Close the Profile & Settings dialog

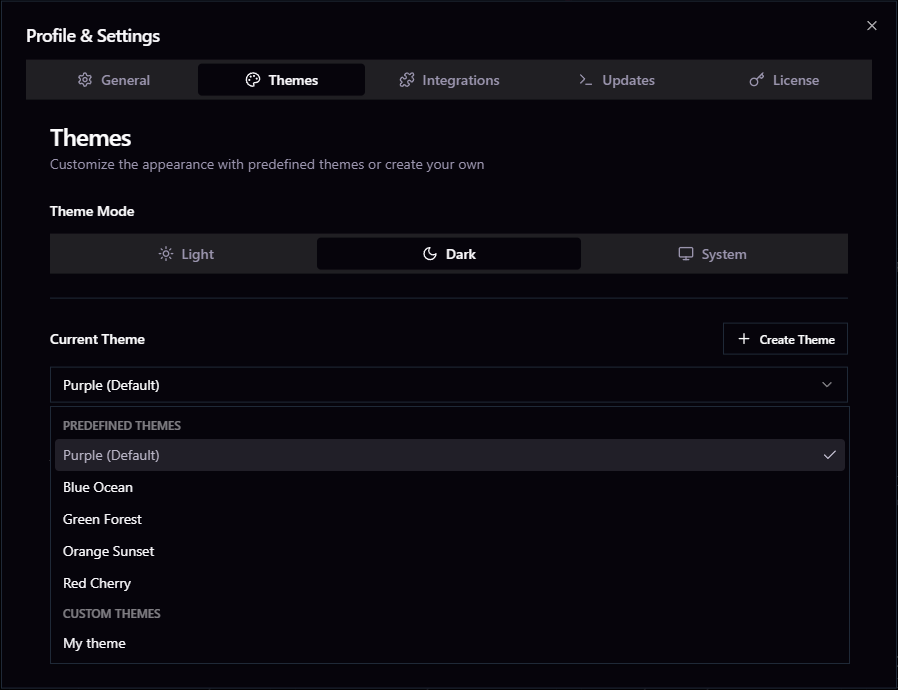coord(872,26)
